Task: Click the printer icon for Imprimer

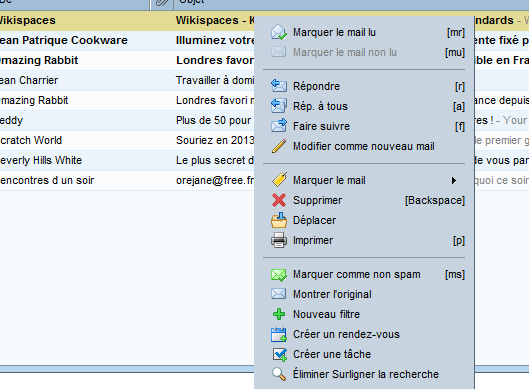Action: (x=279, y=240)
